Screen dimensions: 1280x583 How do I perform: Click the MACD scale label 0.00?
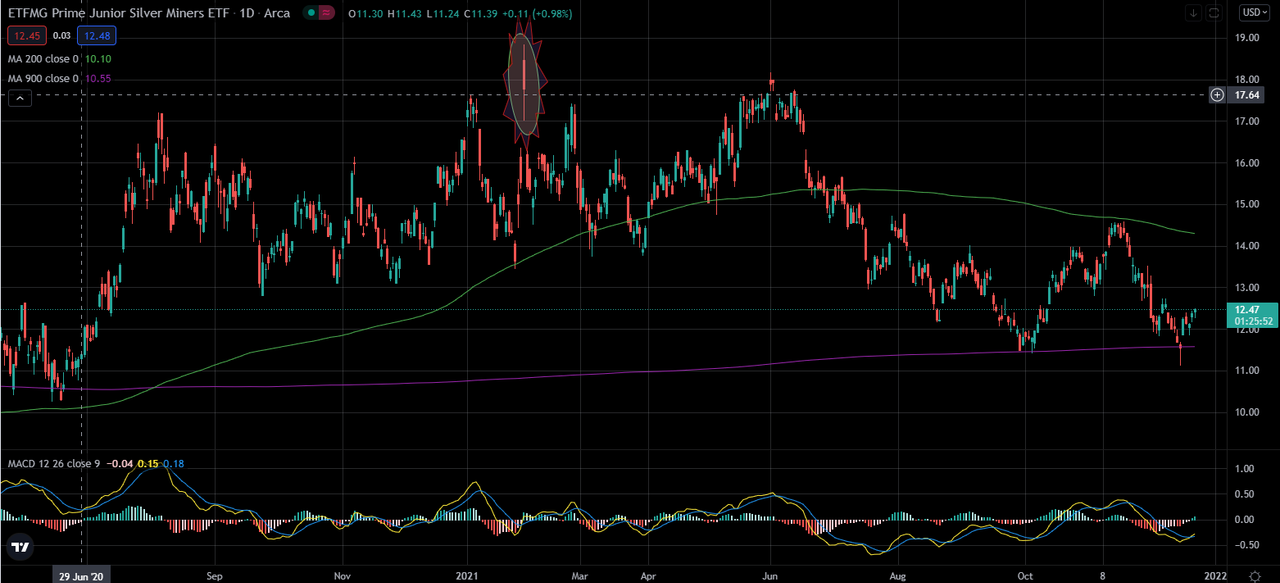click(x=1246, y=519)
